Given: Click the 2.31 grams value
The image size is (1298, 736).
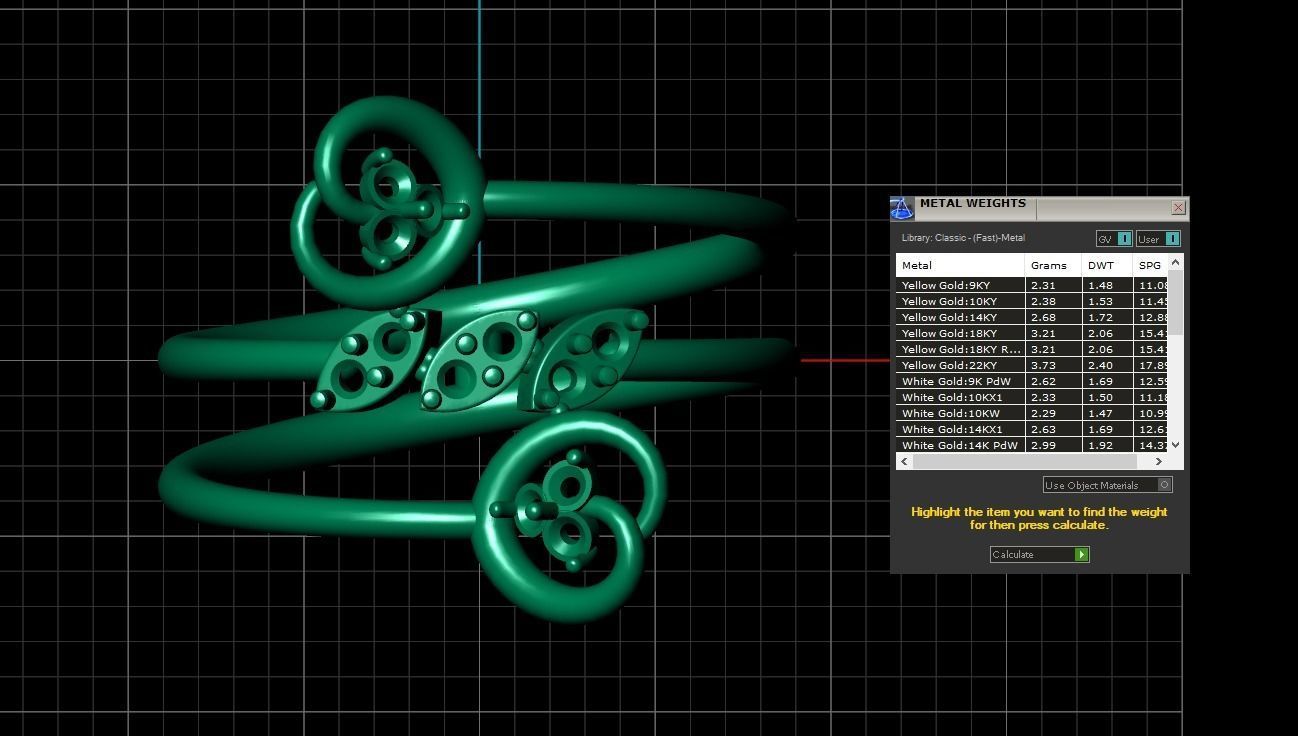Looking at the screenshot, I should tap(1043, 285).
